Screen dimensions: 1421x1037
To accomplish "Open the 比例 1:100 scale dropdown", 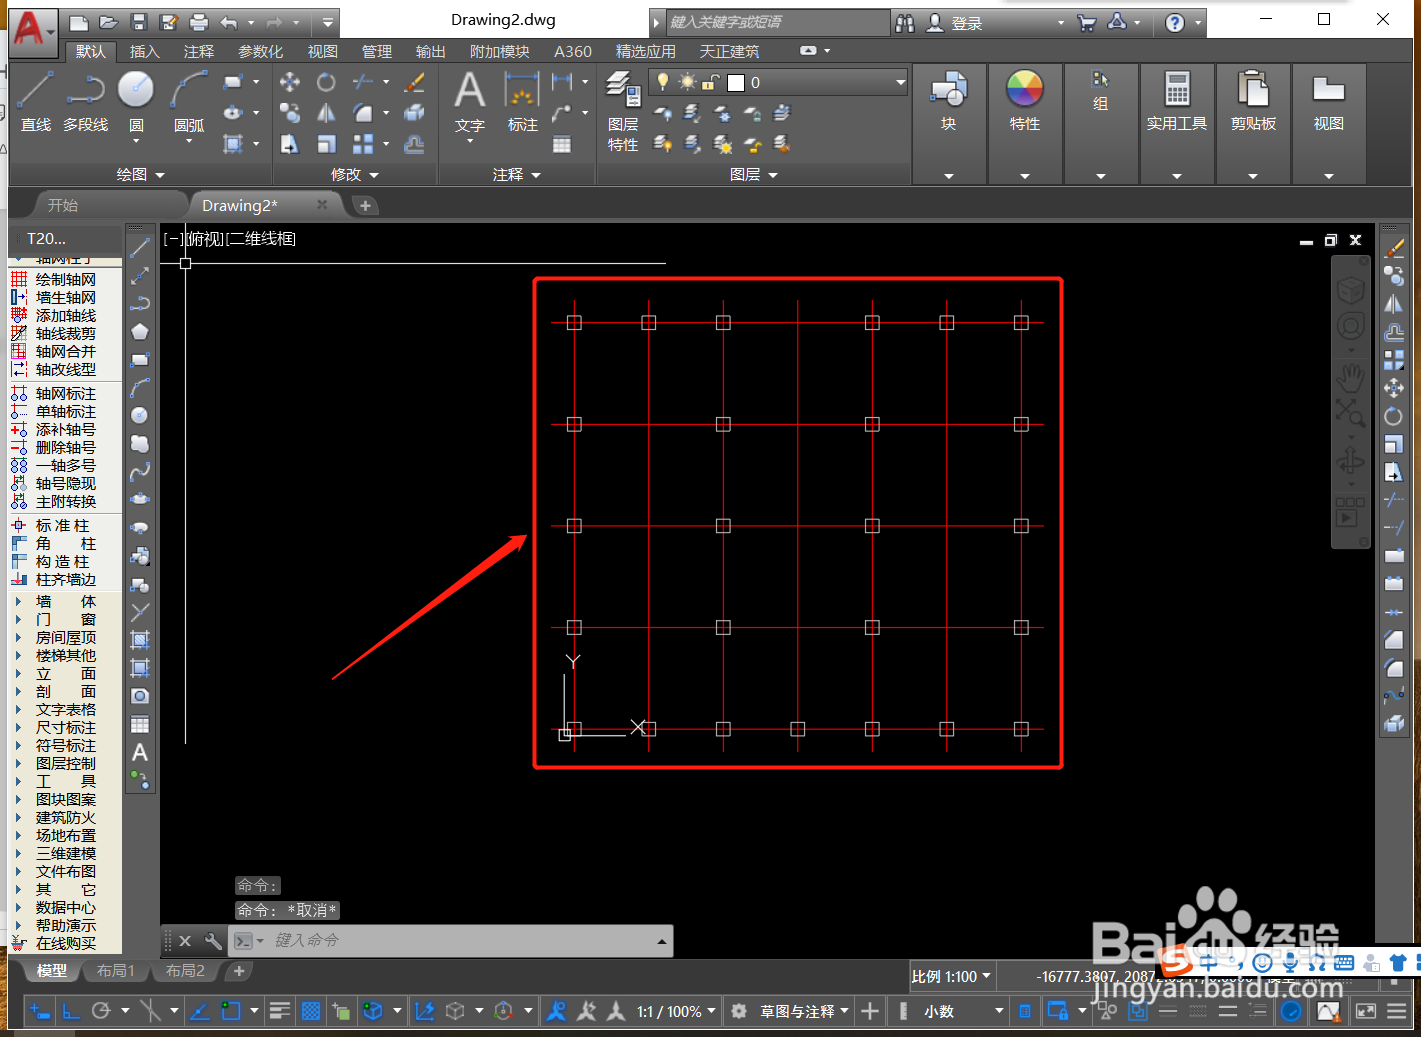I will 951,976.
